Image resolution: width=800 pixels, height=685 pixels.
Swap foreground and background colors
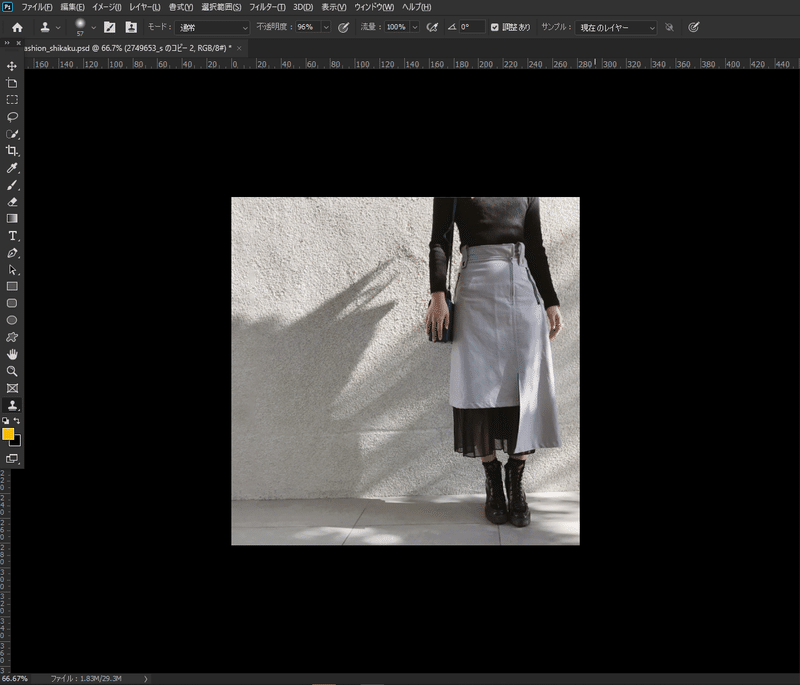coord(17,421)
